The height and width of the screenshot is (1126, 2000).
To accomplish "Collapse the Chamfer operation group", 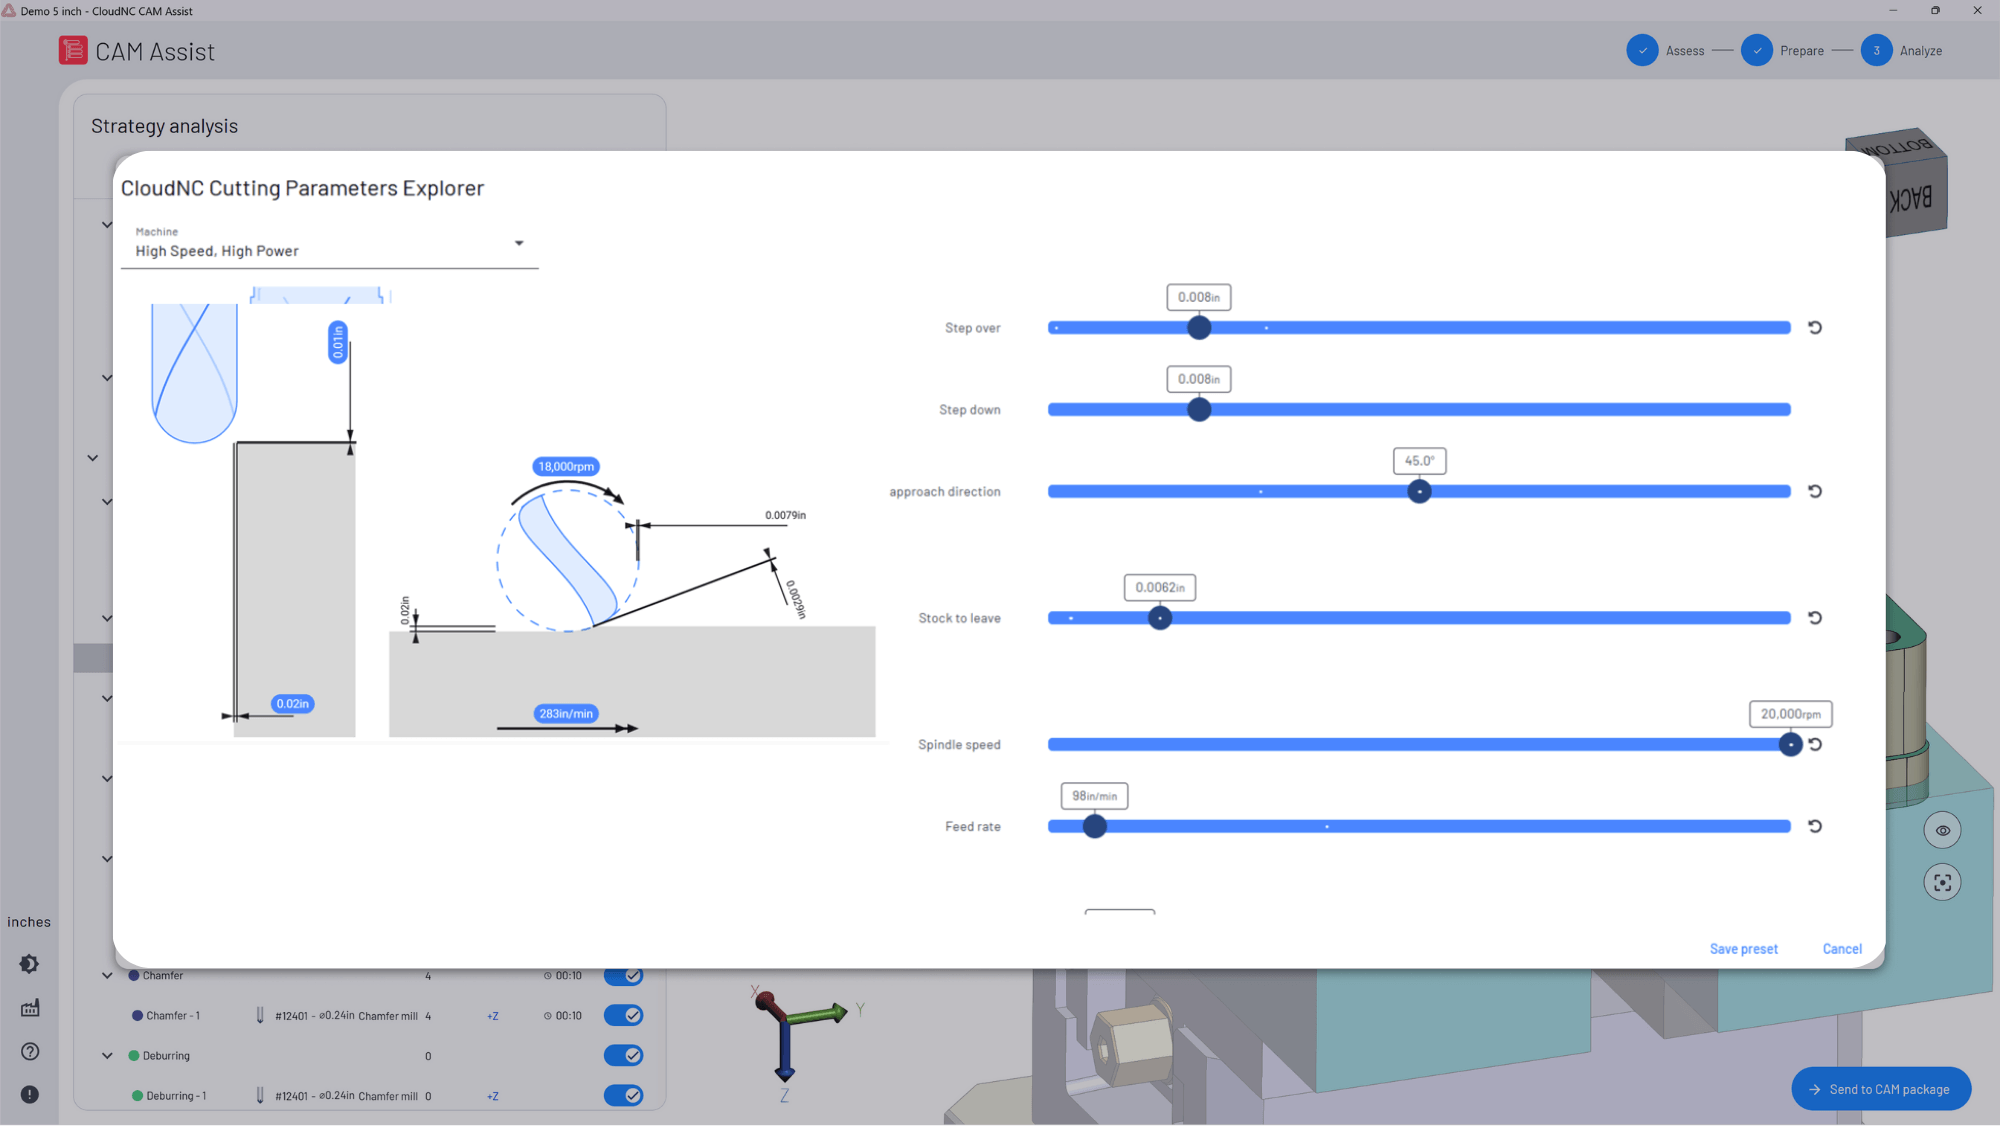I will click(107, 975).
